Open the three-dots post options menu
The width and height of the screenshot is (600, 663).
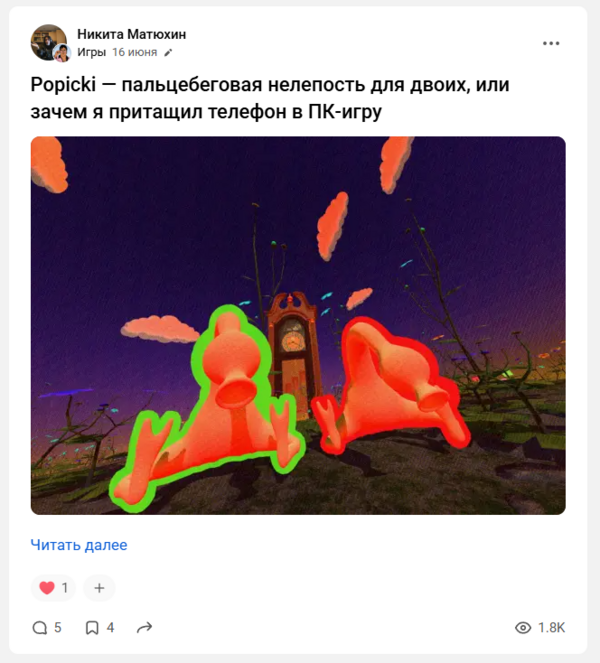551,43
